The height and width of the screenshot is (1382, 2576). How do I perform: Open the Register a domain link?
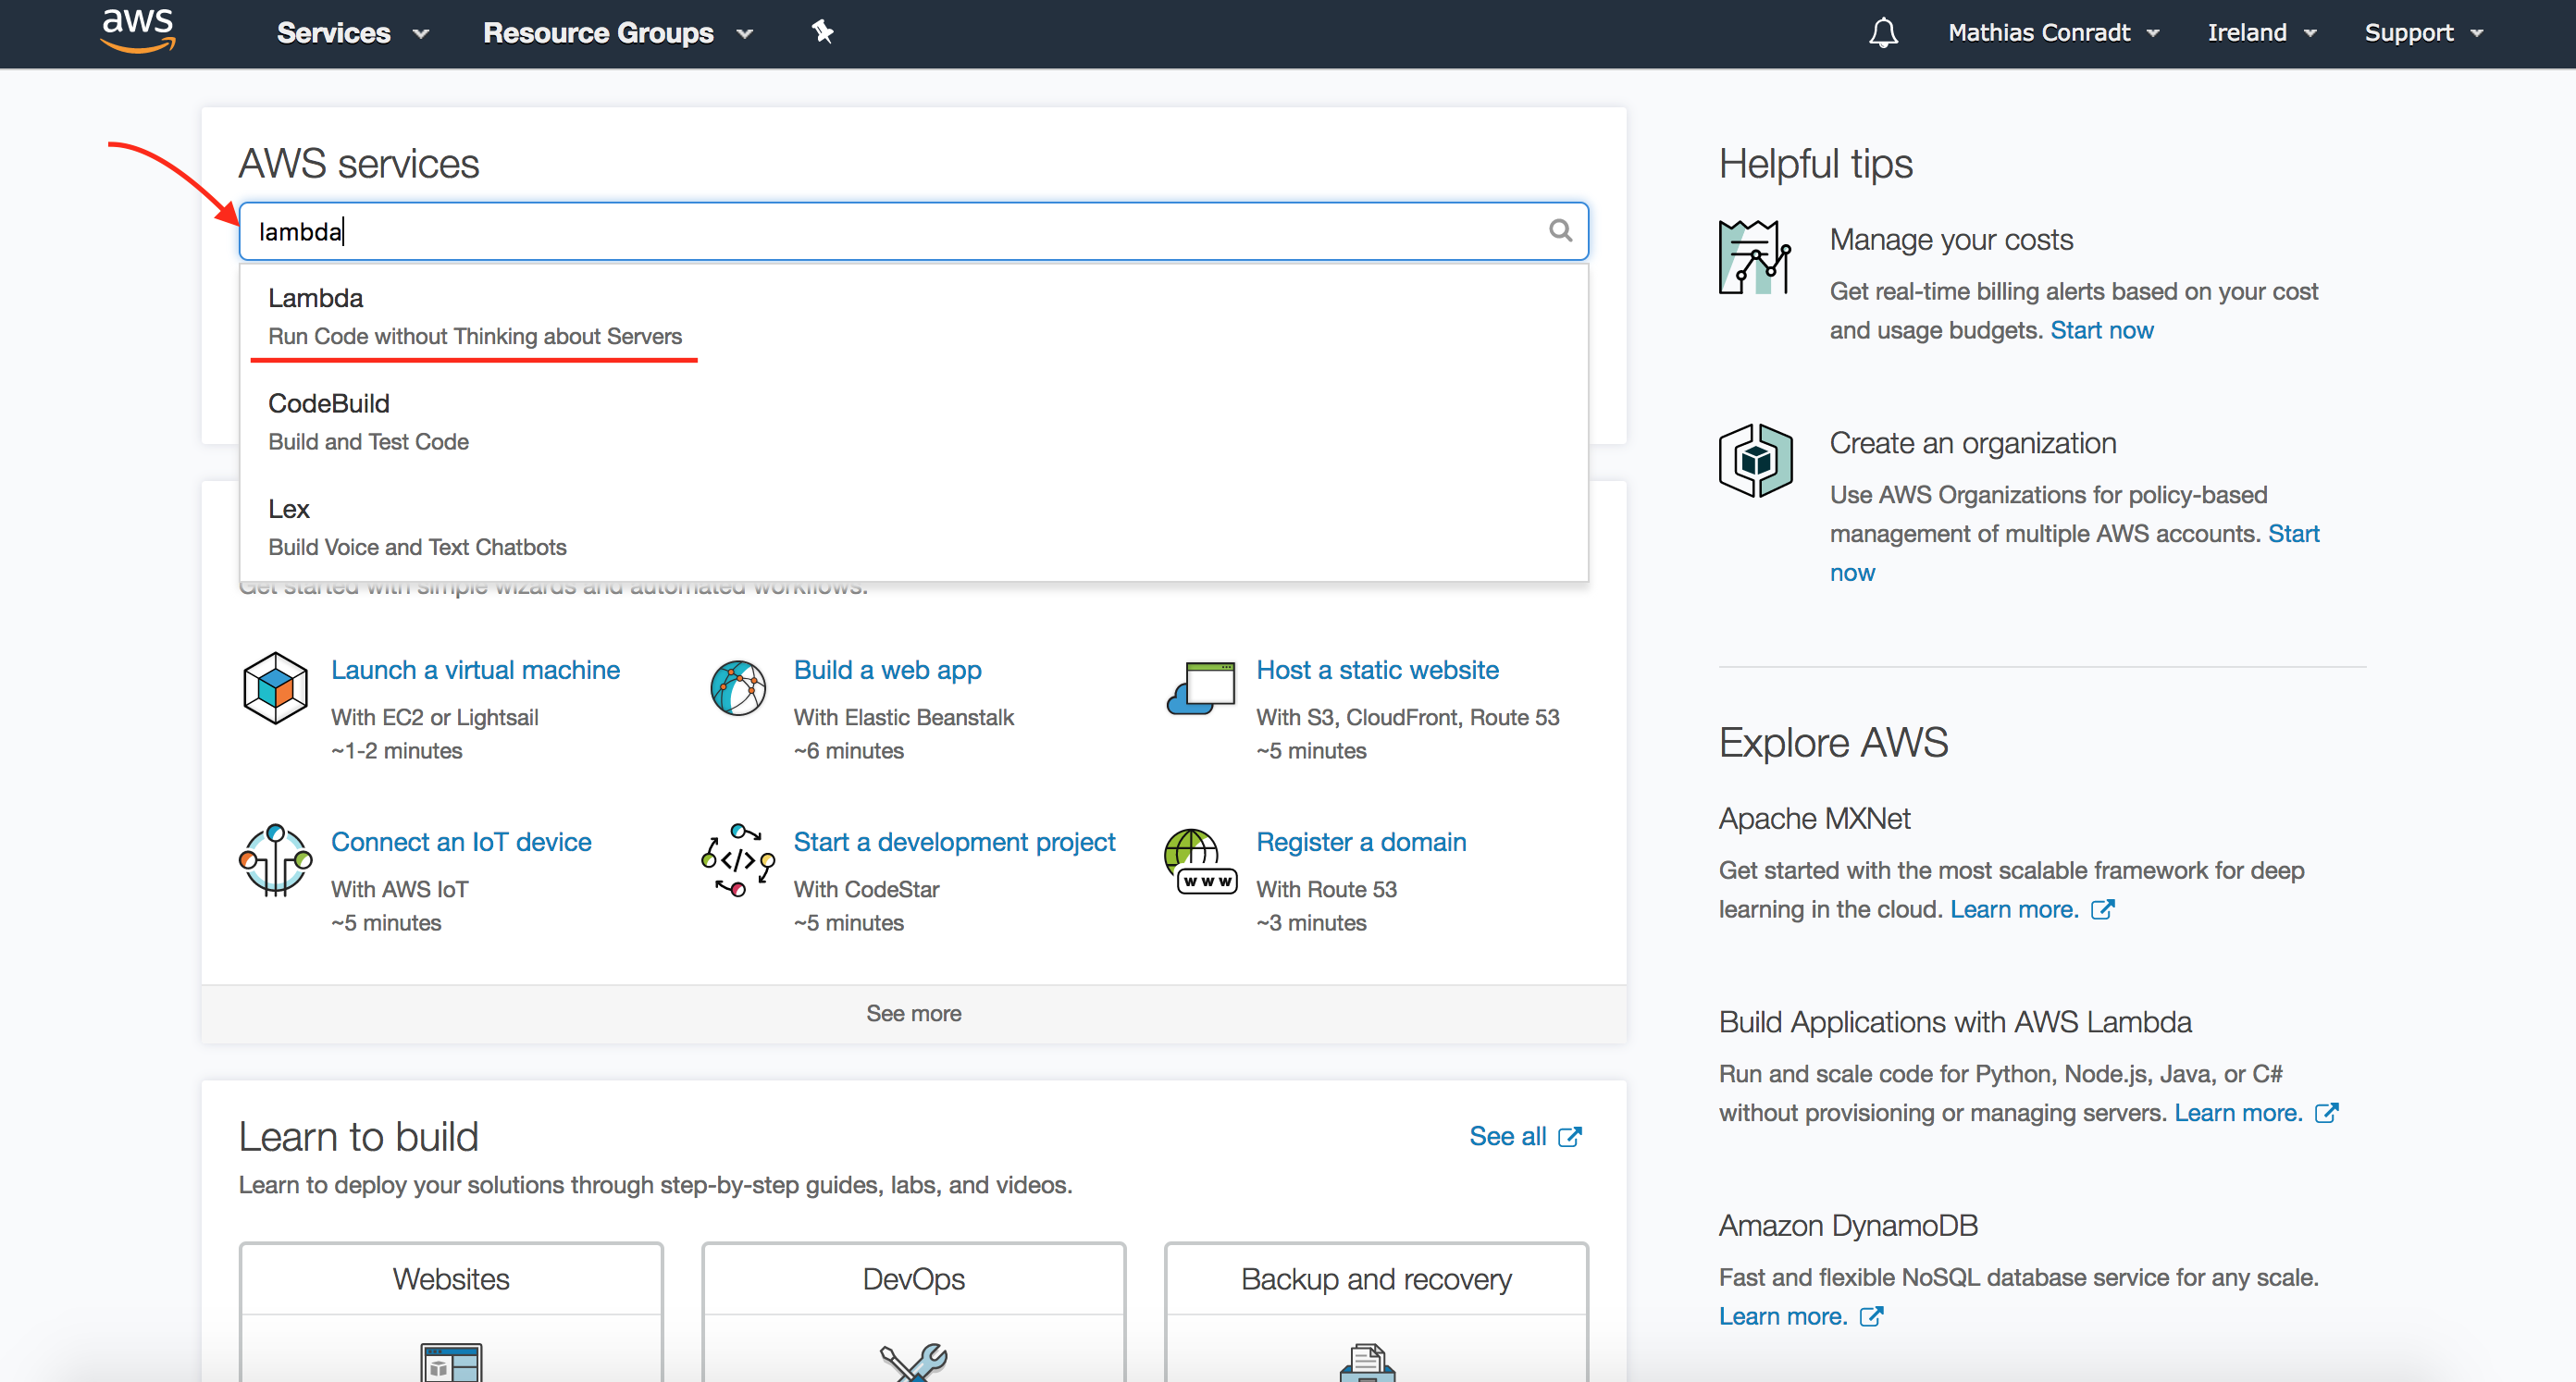[1361, 842]
